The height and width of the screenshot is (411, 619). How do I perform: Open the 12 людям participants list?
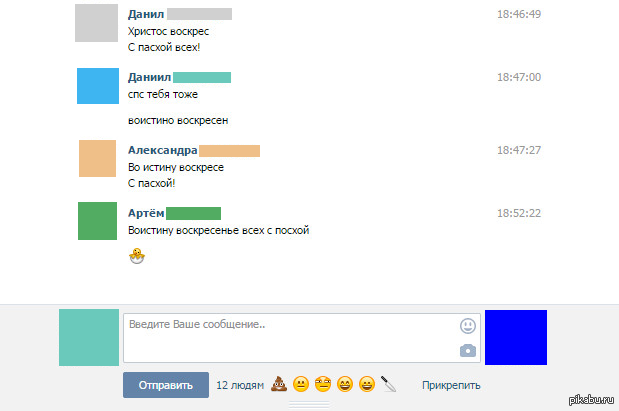[x=240, y=385]
